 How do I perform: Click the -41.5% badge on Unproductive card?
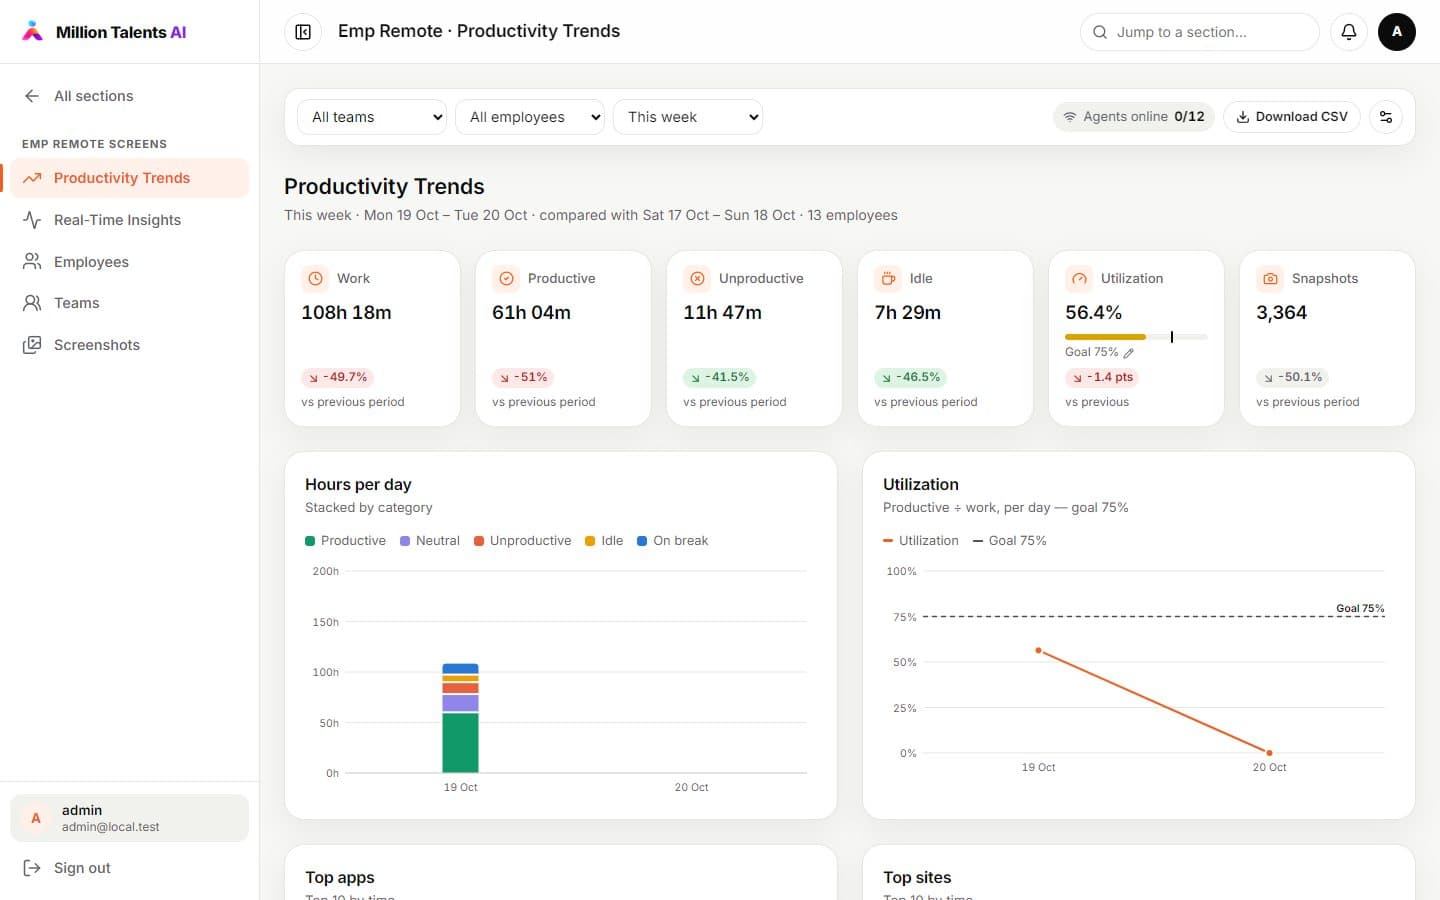click(x=720, y=378)
